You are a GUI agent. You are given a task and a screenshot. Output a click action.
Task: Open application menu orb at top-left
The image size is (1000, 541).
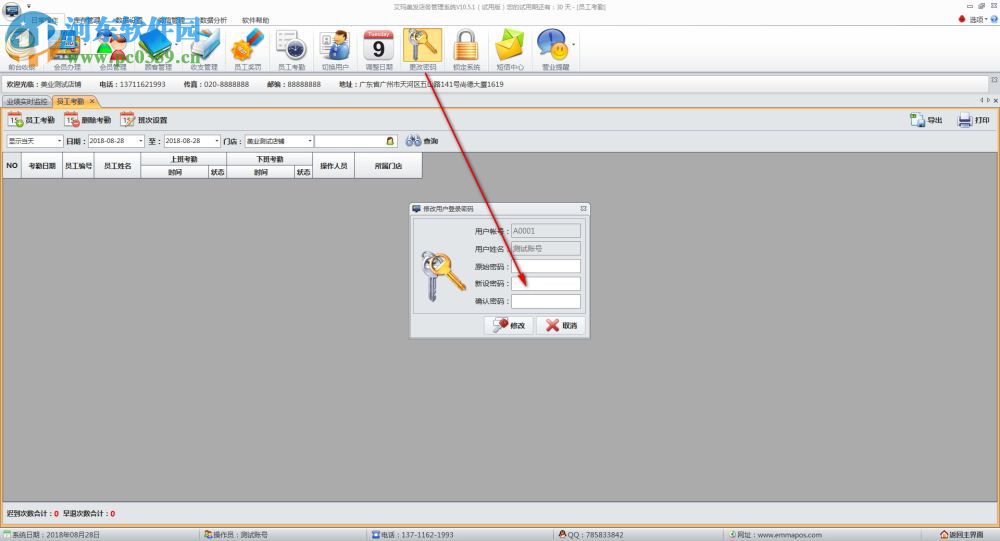[x=12, y=9]
